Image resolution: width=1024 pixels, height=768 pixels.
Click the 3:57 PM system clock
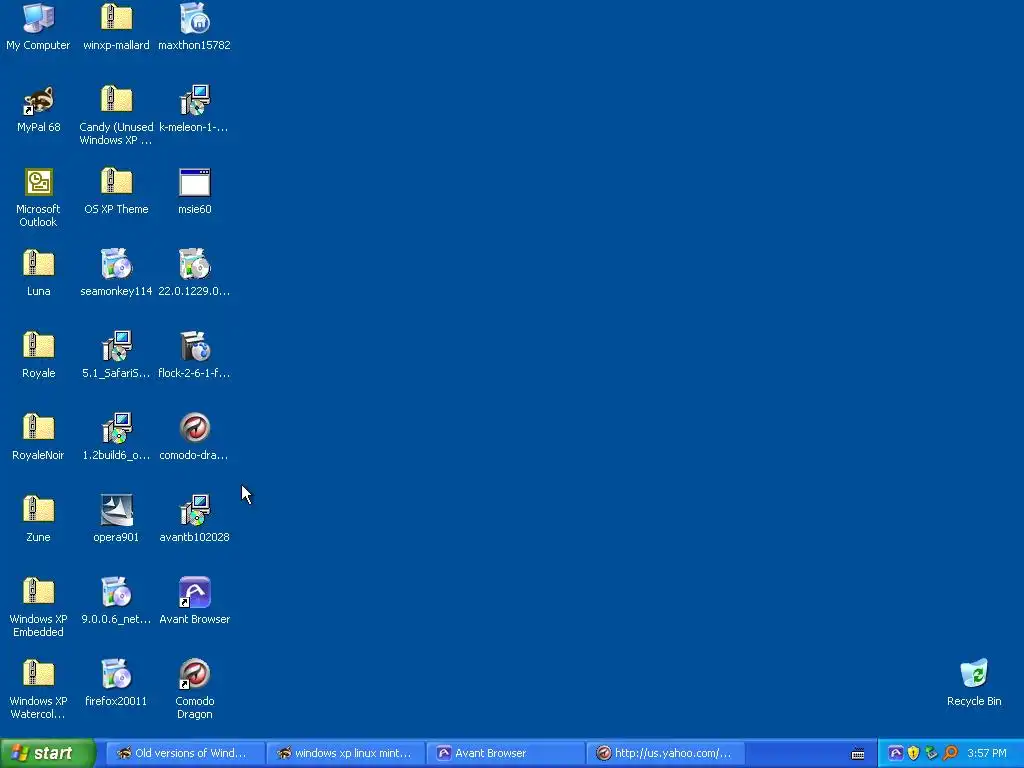pyautogui.click(x=987, y=753)
